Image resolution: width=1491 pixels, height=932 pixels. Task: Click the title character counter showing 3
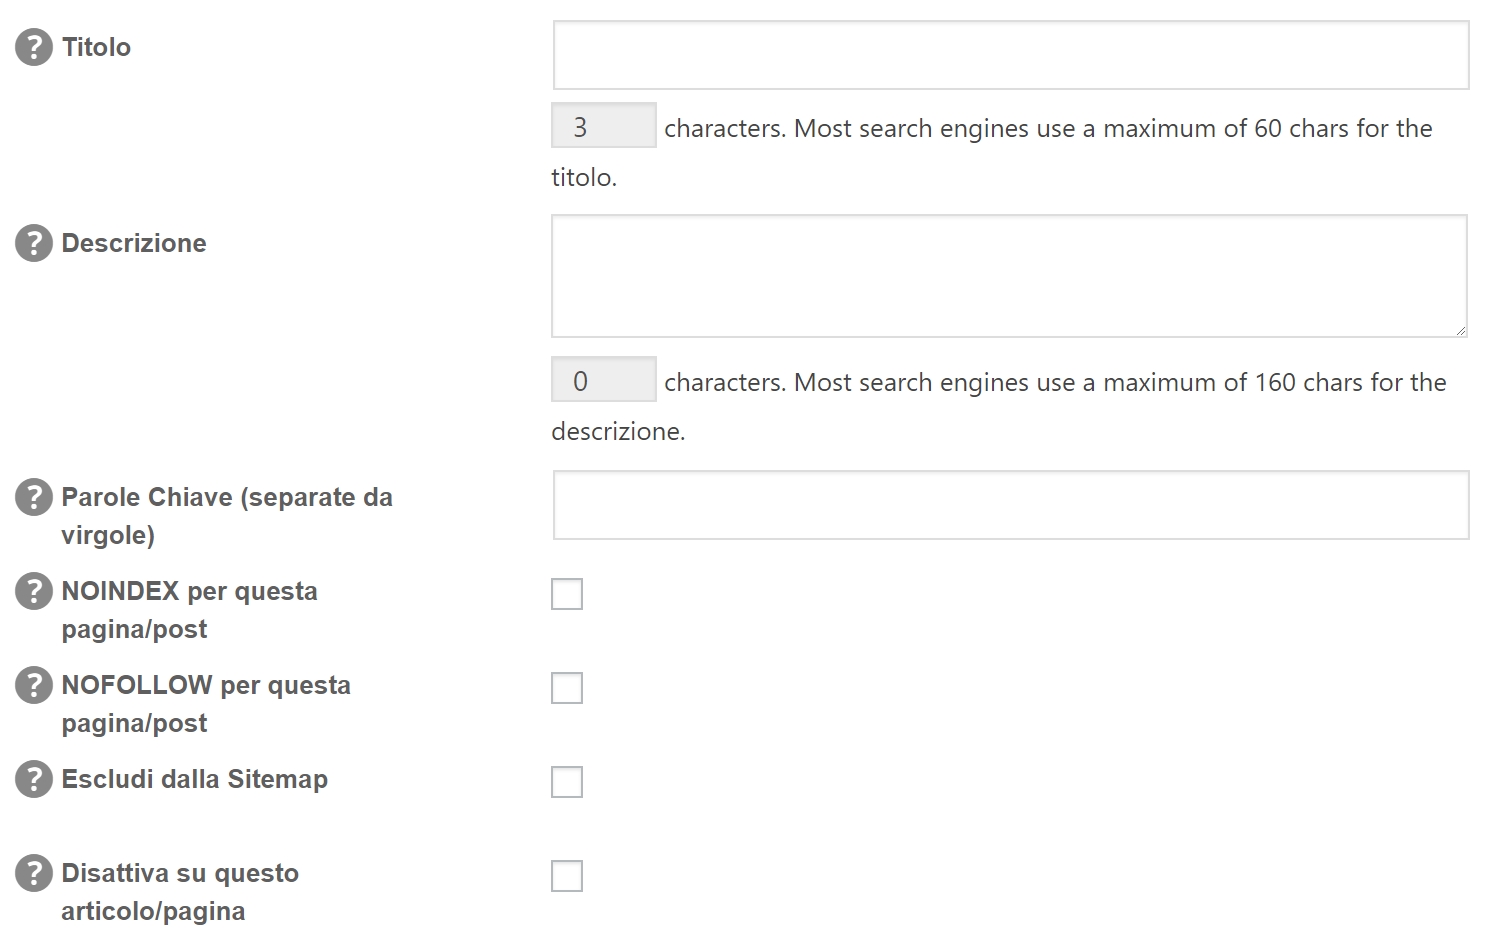coord(603,126)
